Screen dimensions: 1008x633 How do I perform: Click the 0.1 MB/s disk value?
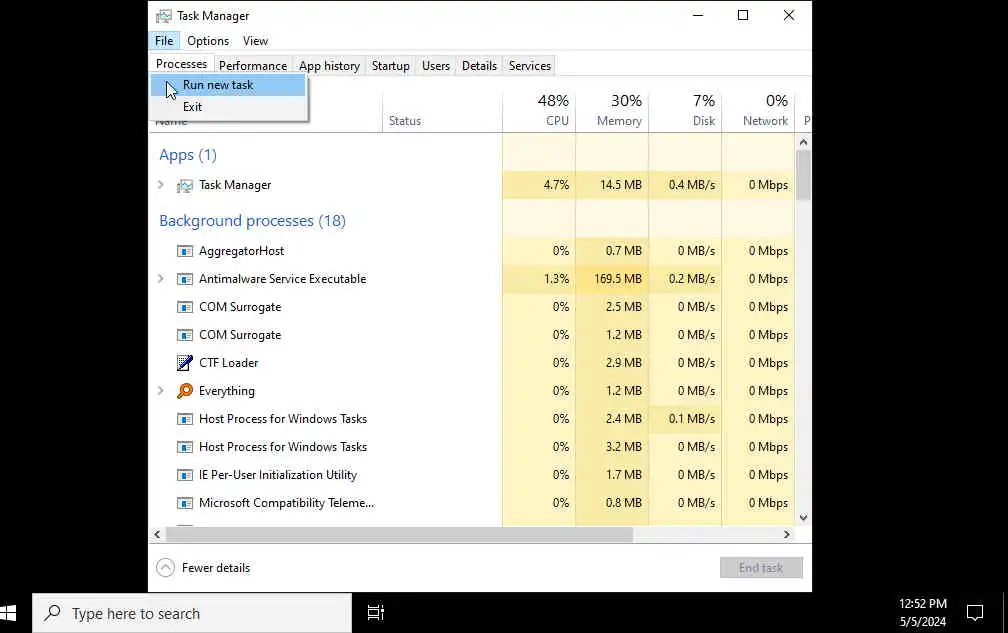pos(692,419)
